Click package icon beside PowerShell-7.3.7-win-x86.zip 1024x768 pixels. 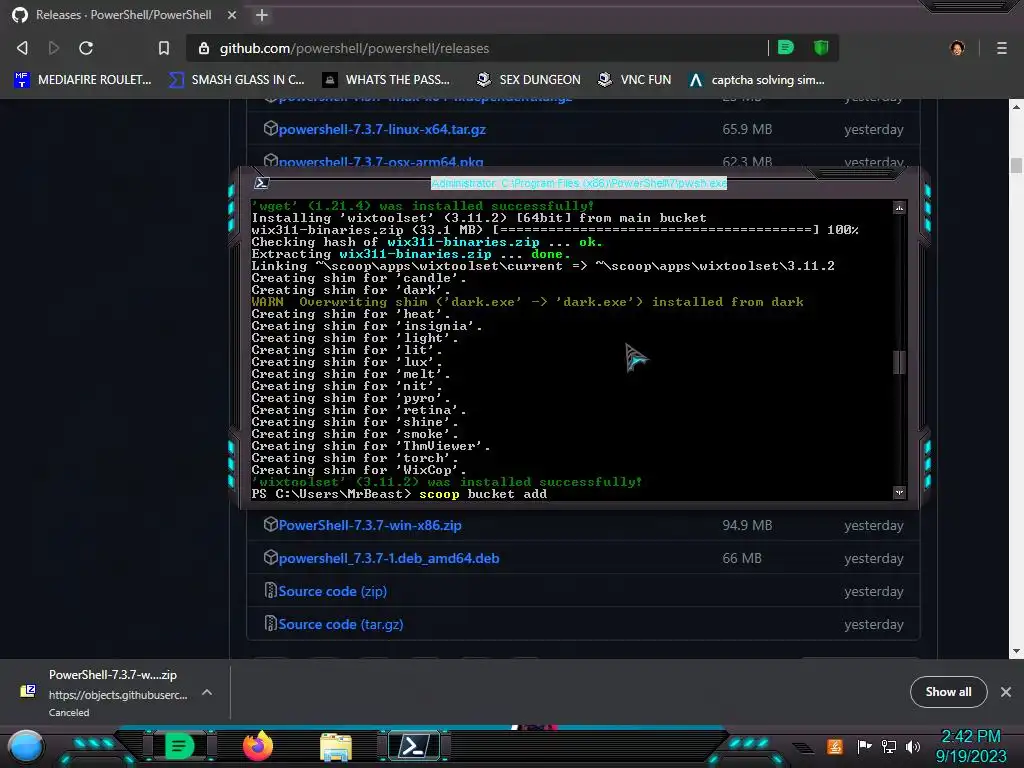tap(270, 524)
